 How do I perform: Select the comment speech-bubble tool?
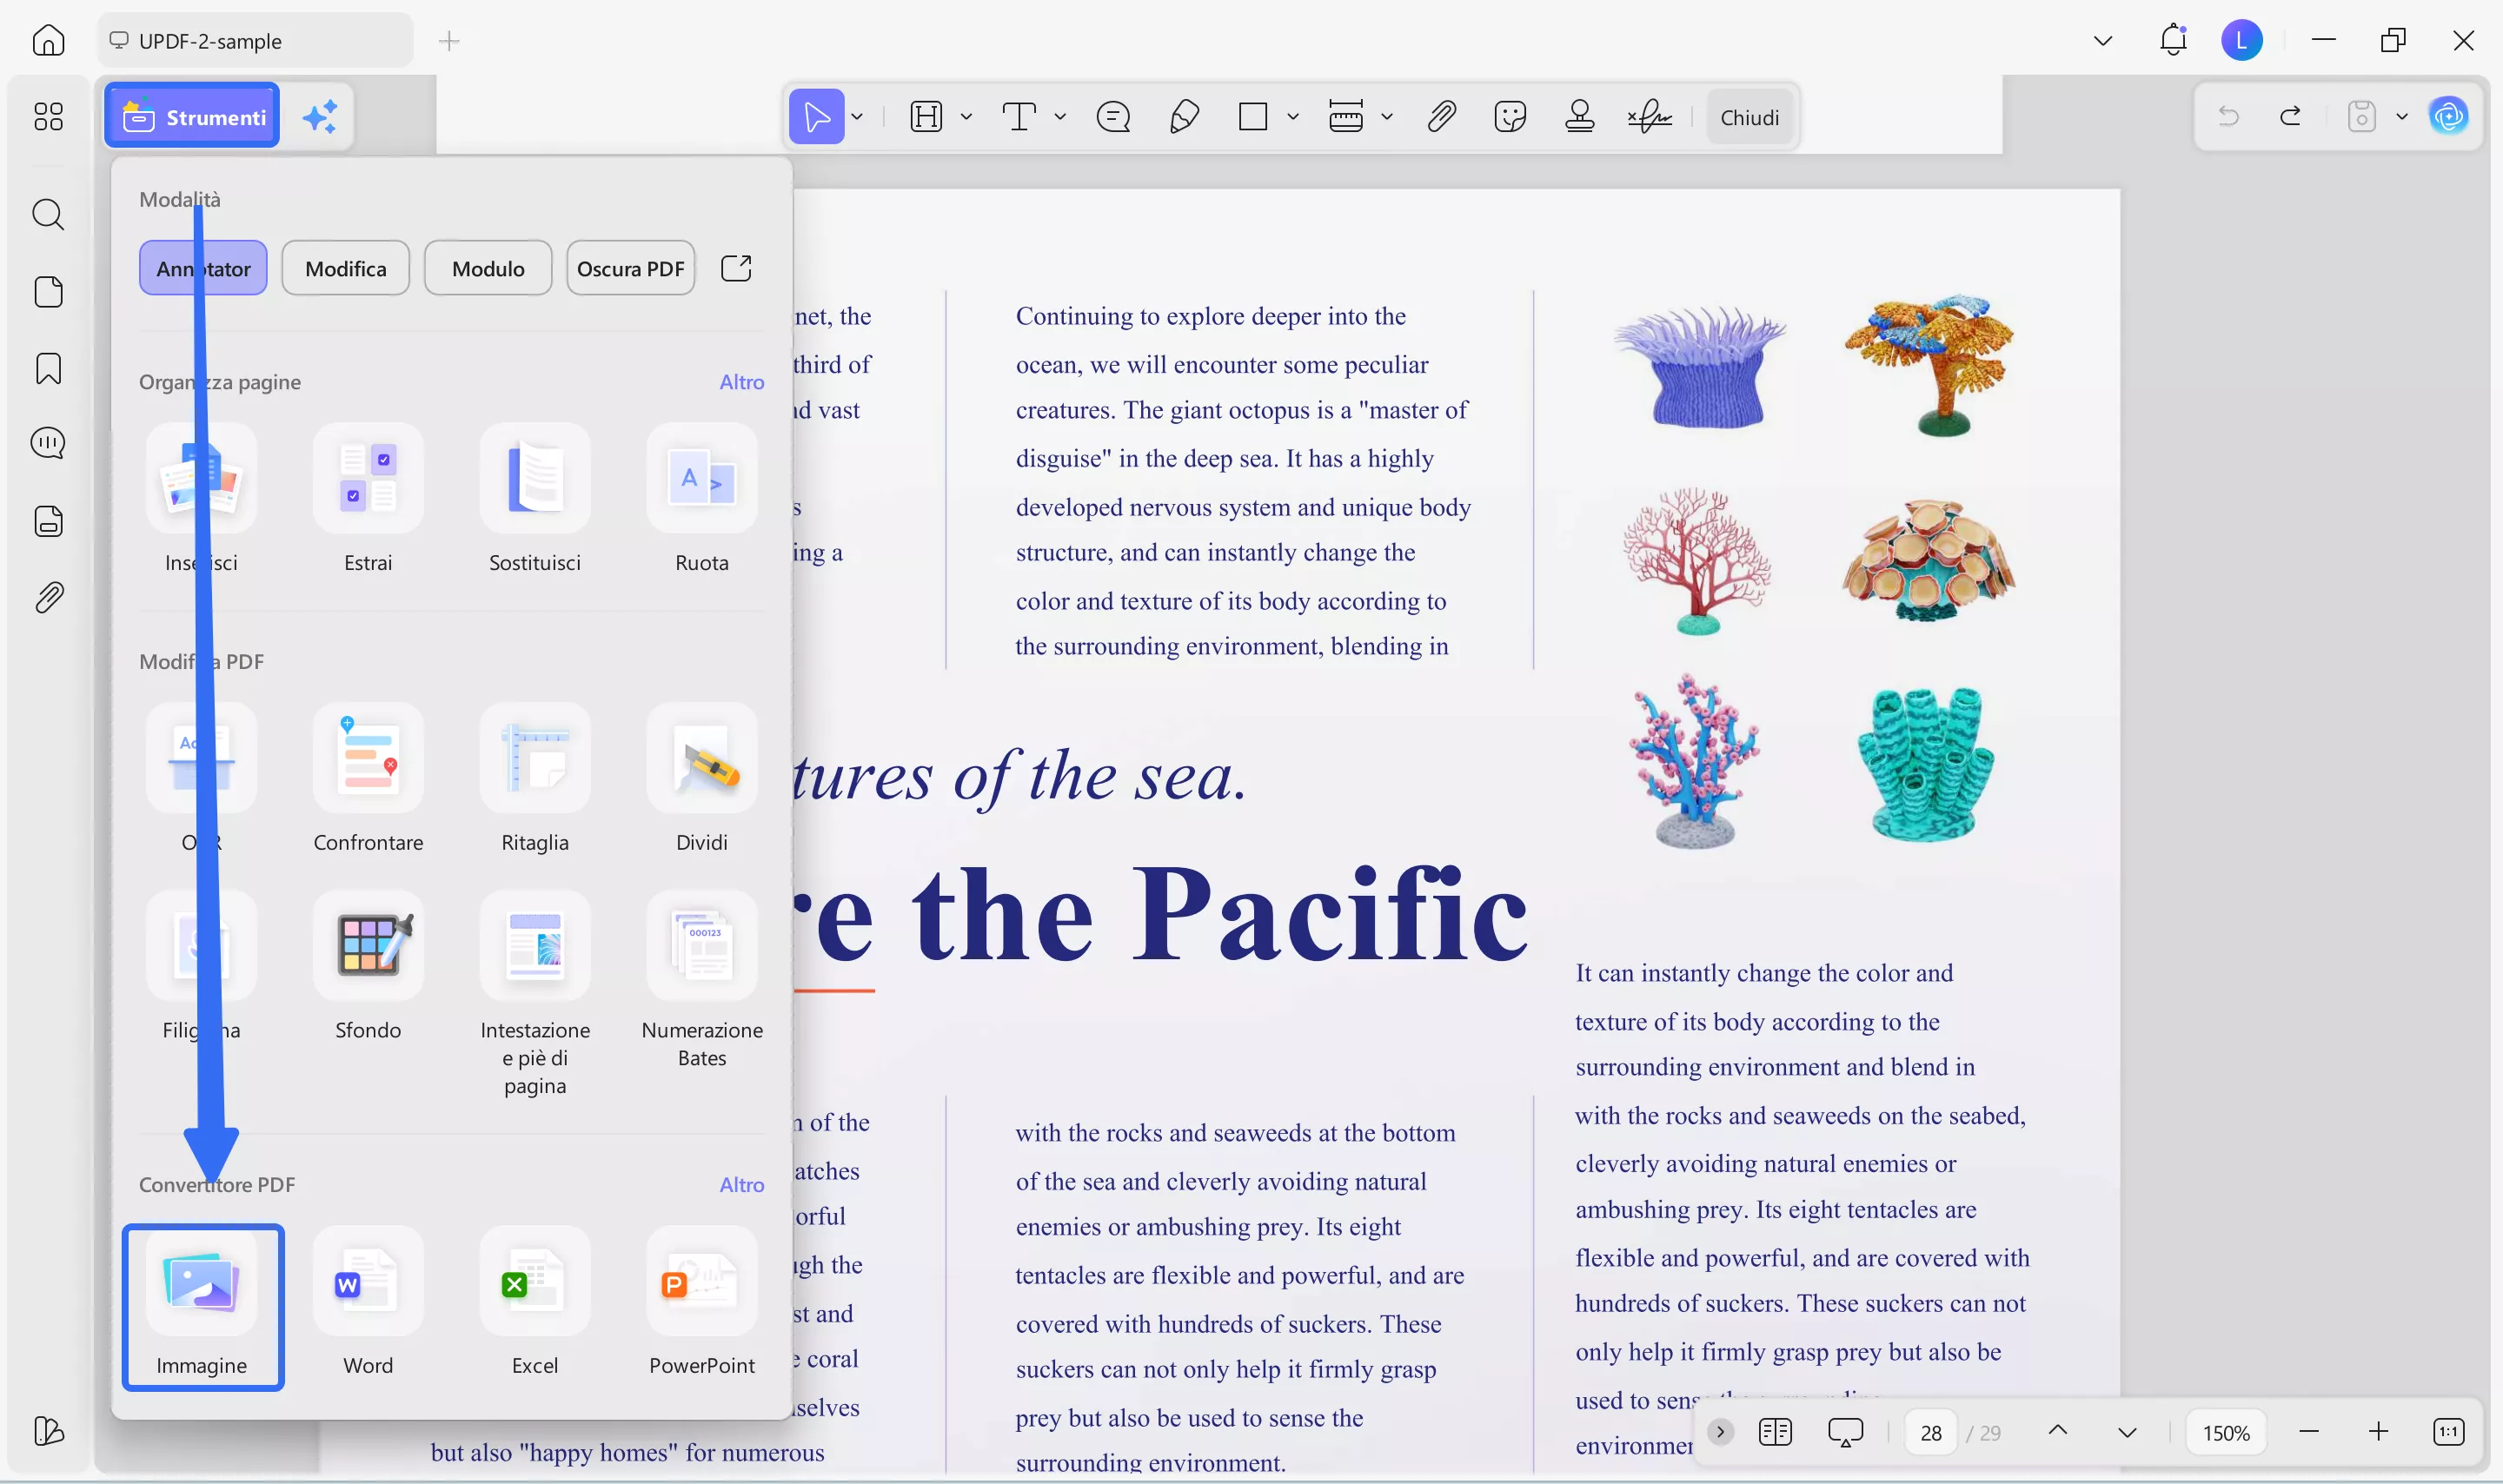1113,117
